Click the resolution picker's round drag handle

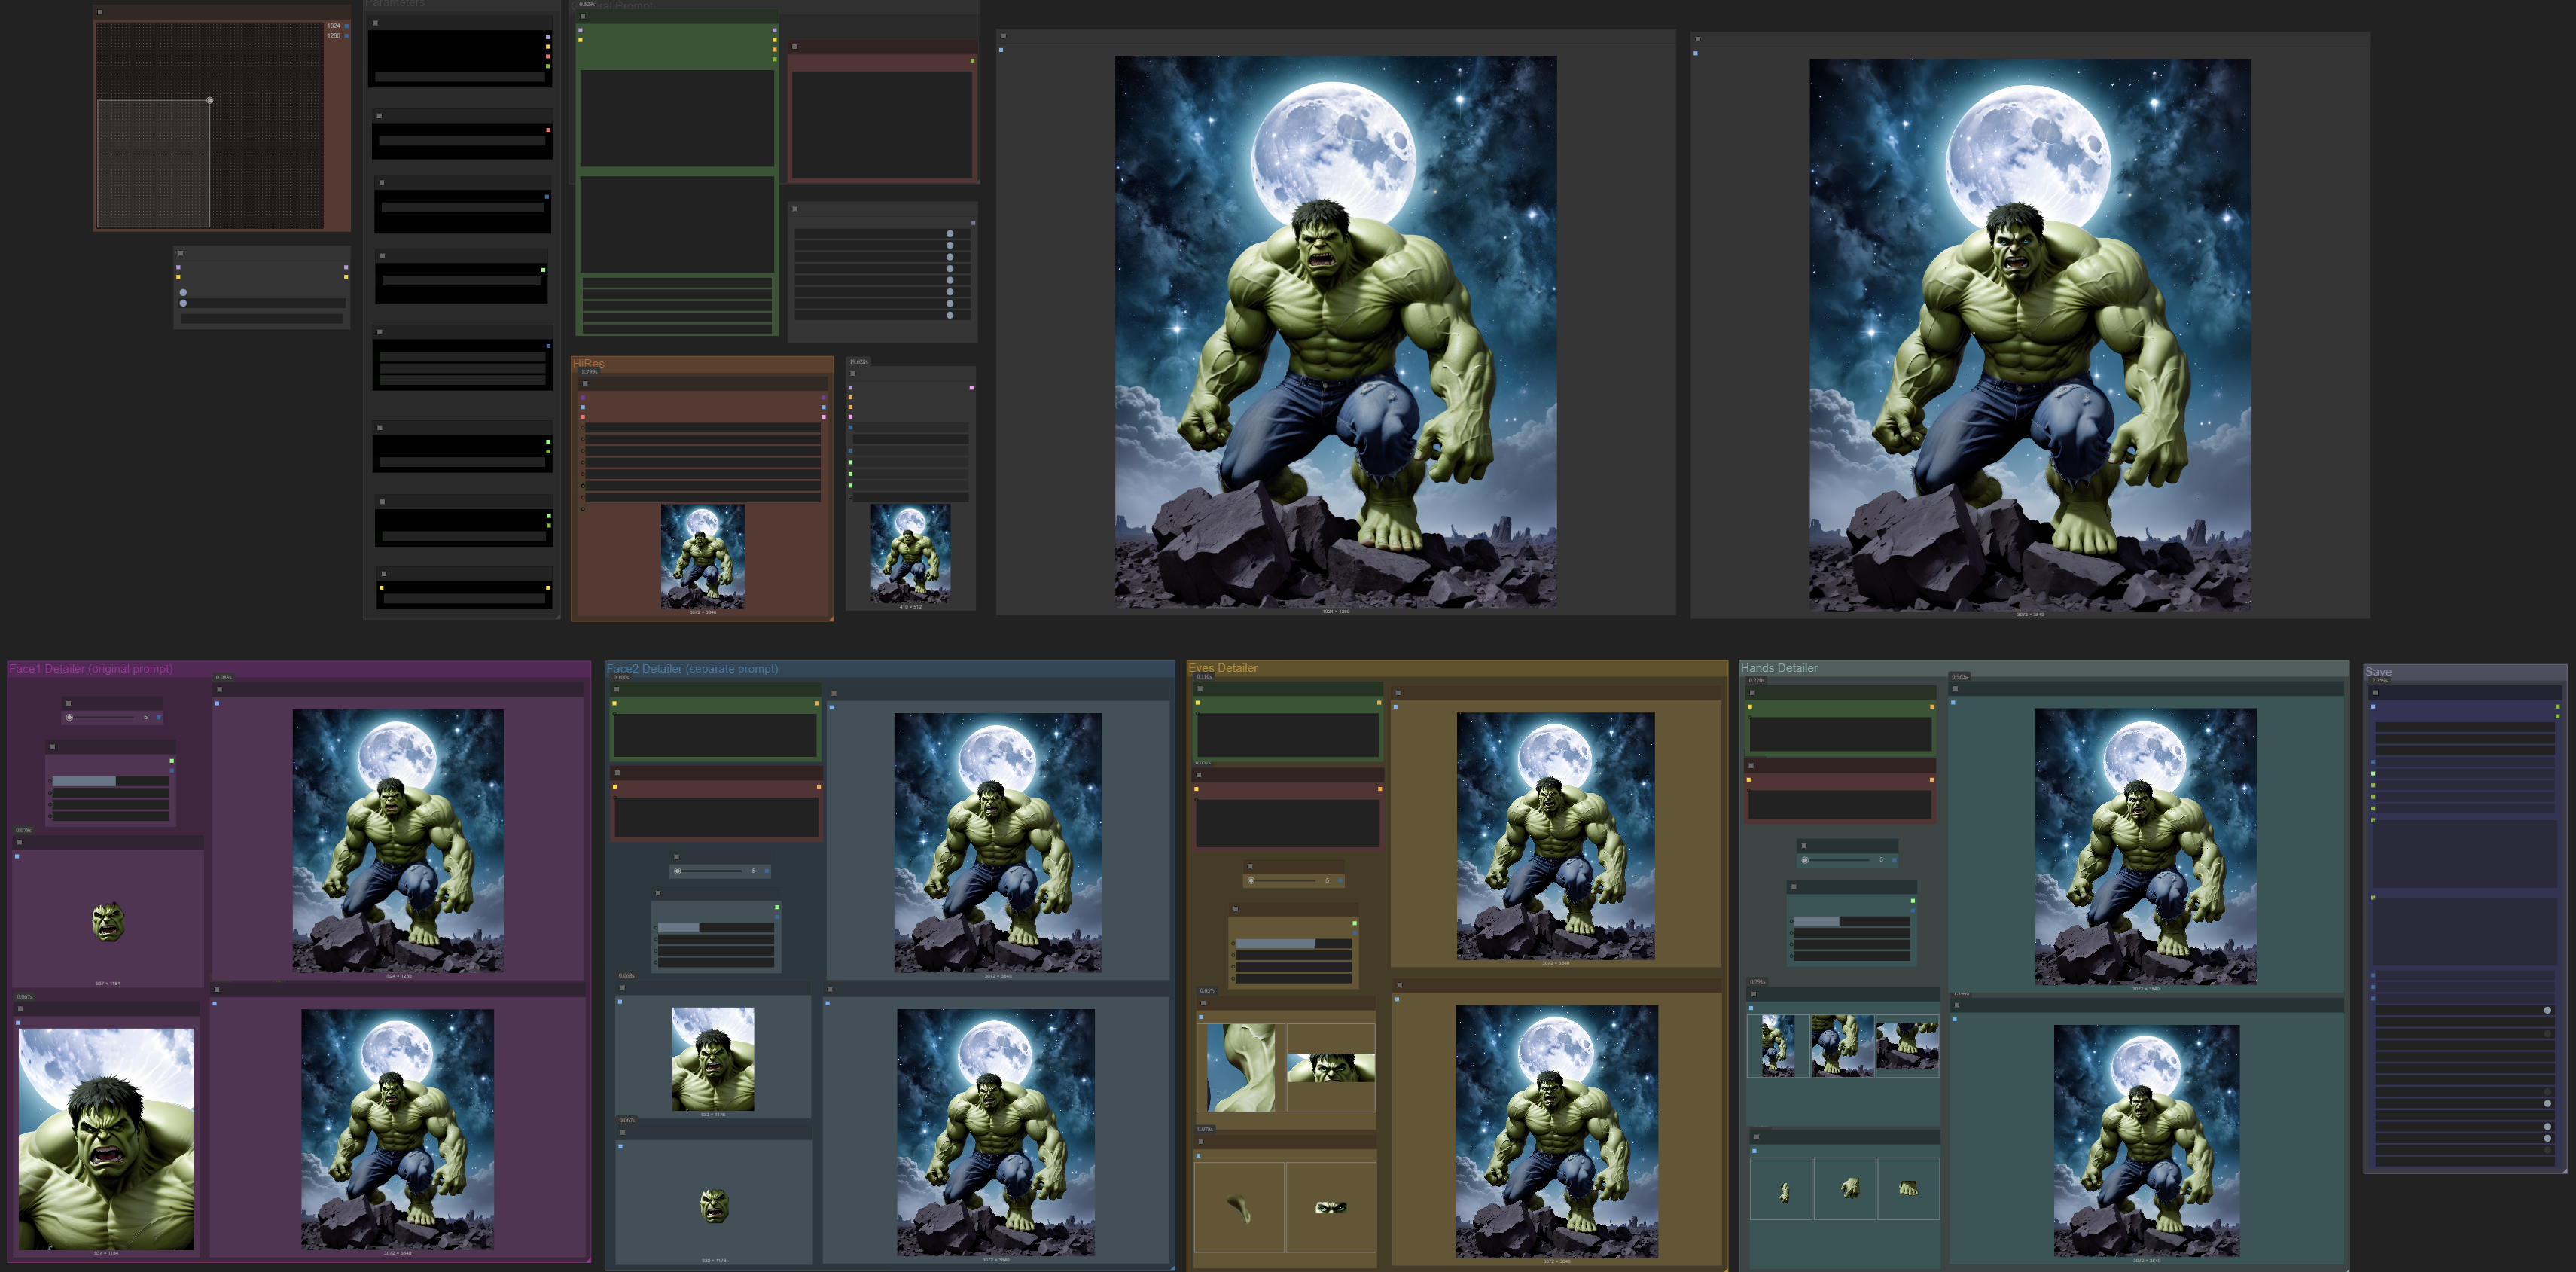point(209,100)
